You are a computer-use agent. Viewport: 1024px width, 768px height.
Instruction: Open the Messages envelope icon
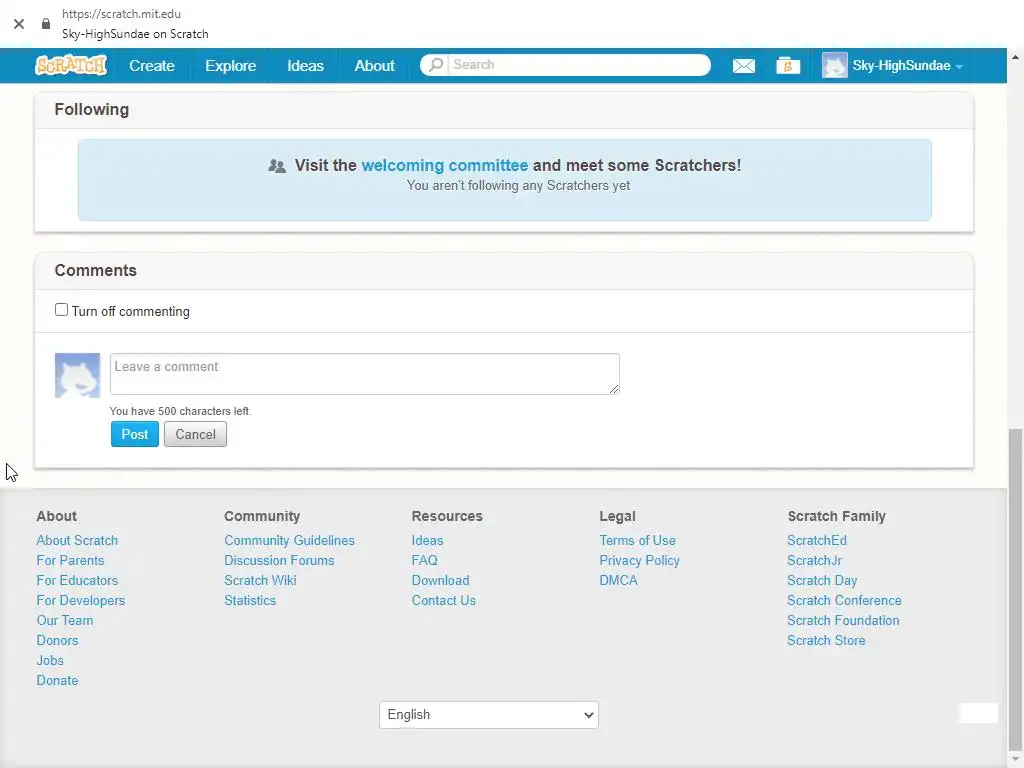pyautogui.click(x=743, y=65)
